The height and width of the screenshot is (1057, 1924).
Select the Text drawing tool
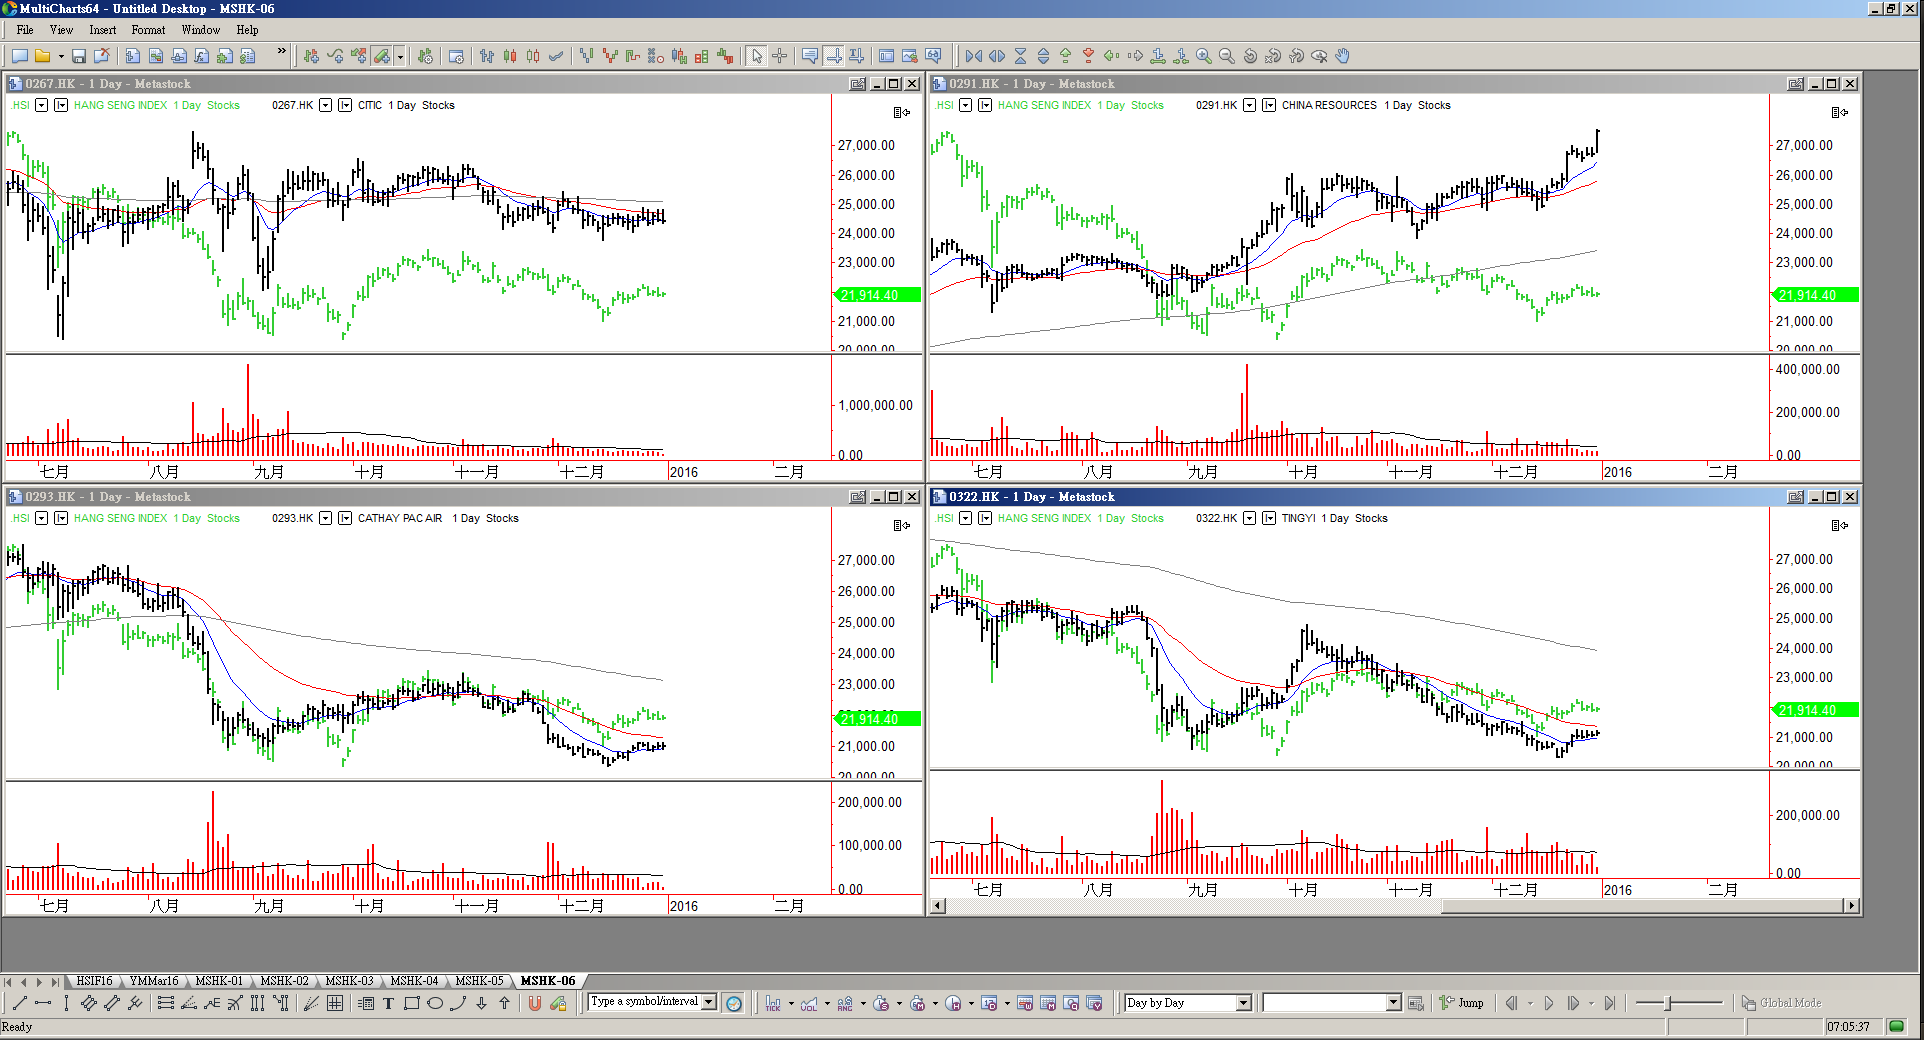389,1003
